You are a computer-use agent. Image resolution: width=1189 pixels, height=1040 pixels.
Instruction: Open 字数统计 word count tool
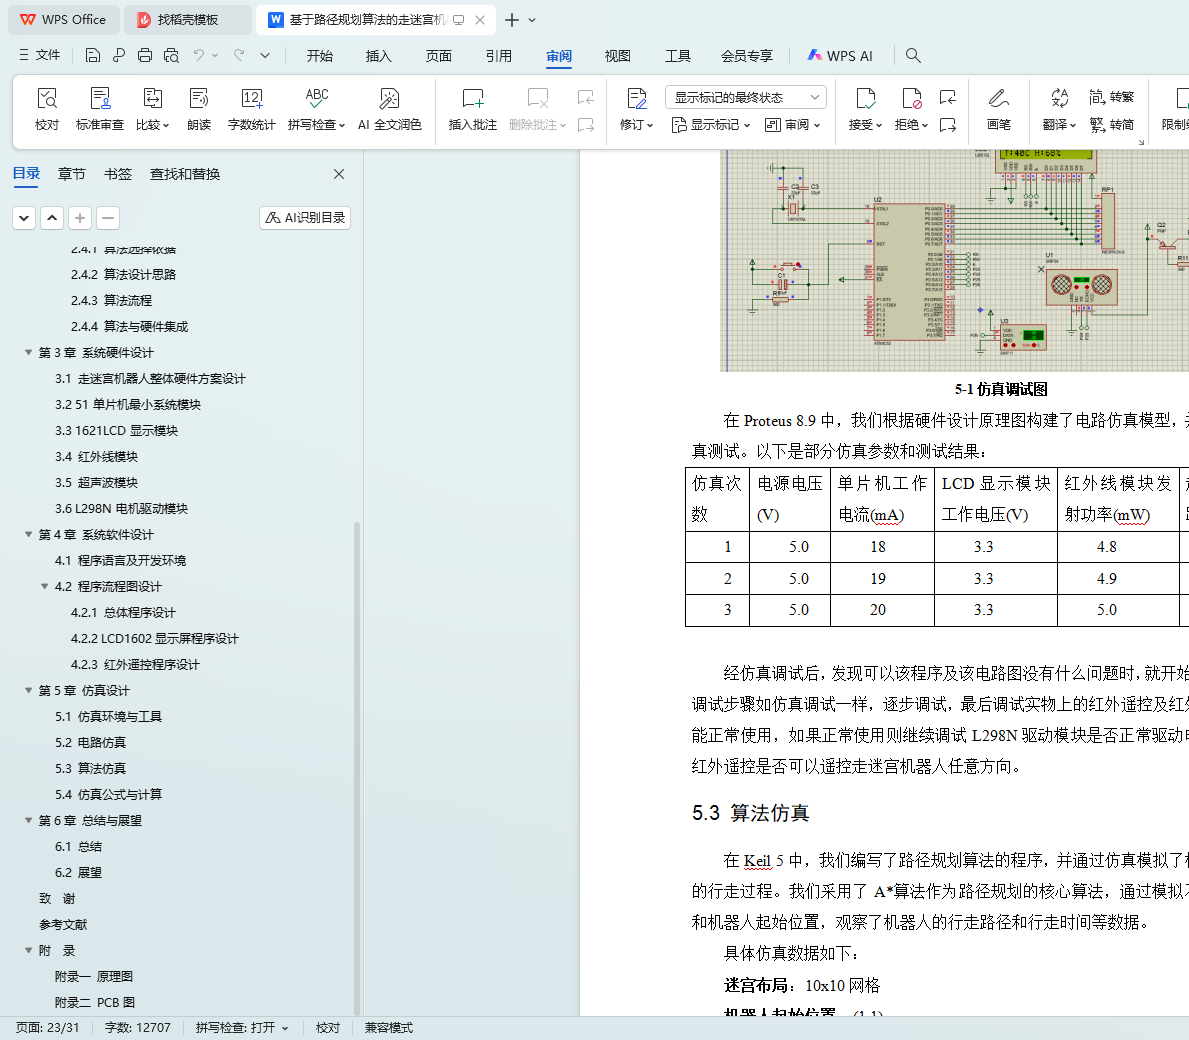point(252,109)
